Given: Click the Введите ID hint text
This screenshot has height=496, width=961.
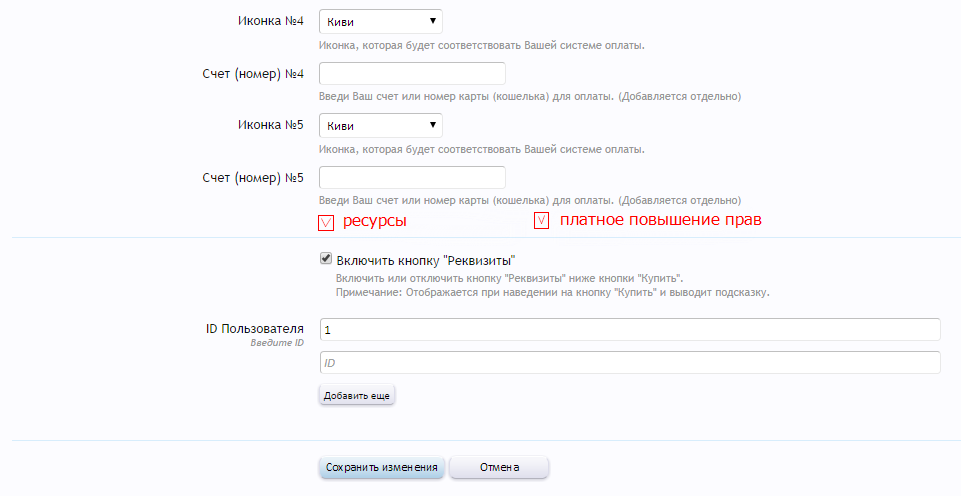Looking at the screenshot, I should 277,343.
